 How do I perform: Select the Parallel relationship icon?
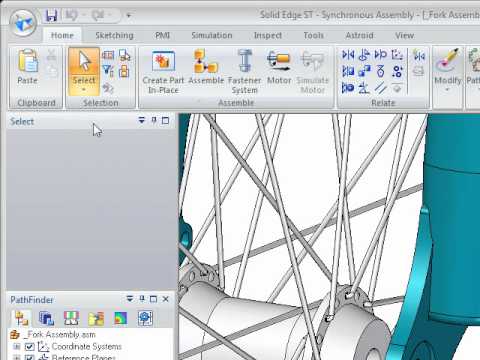click(380, 88)
